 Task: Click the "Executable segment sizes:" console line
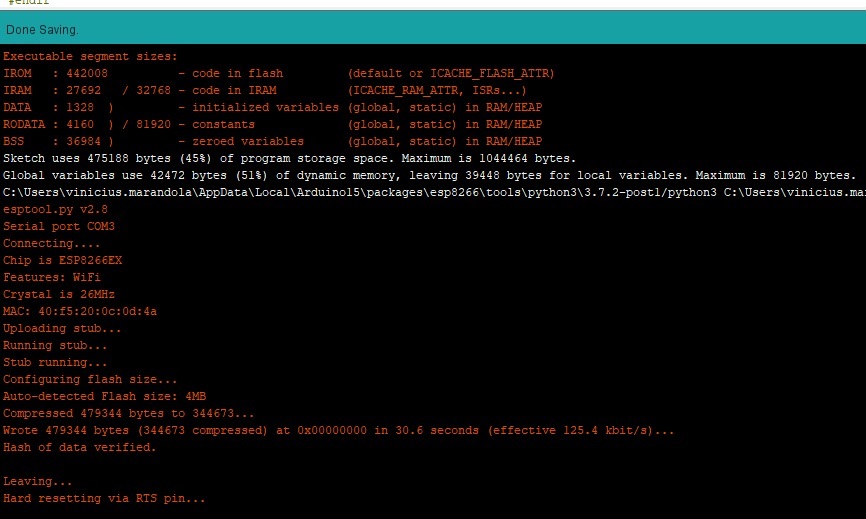click(90, 56)
